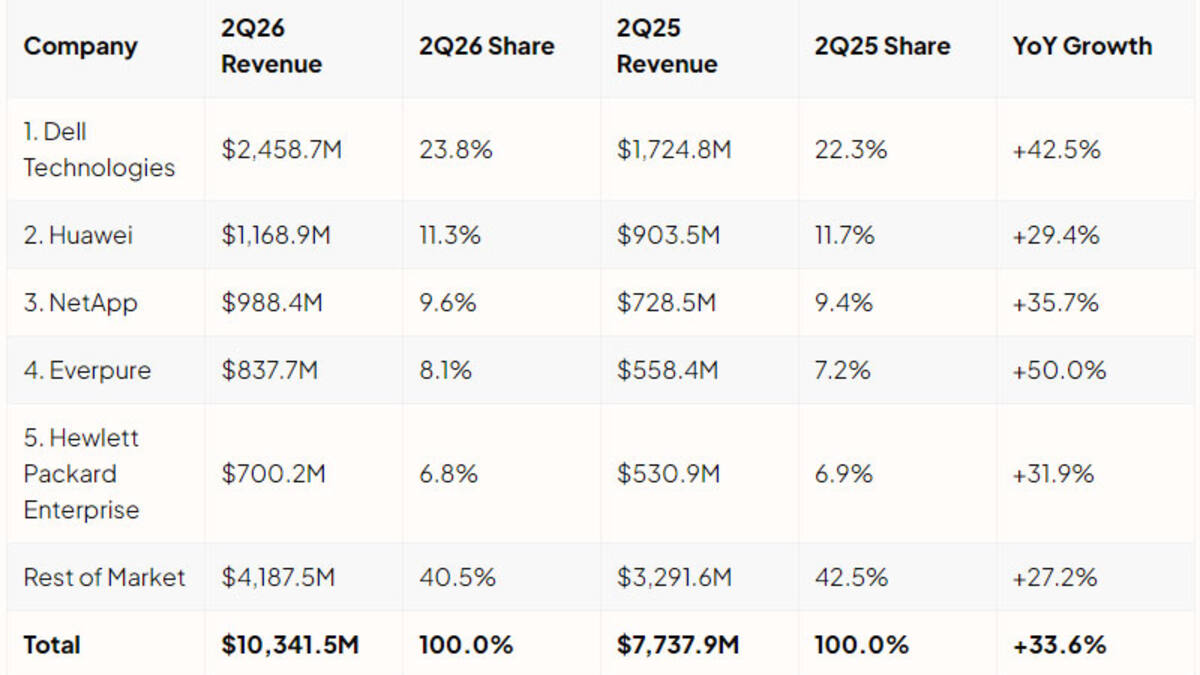Select HPE's +31.9% growth value
This screenshot has height=675, width=1200.
tap(1055, 474)
